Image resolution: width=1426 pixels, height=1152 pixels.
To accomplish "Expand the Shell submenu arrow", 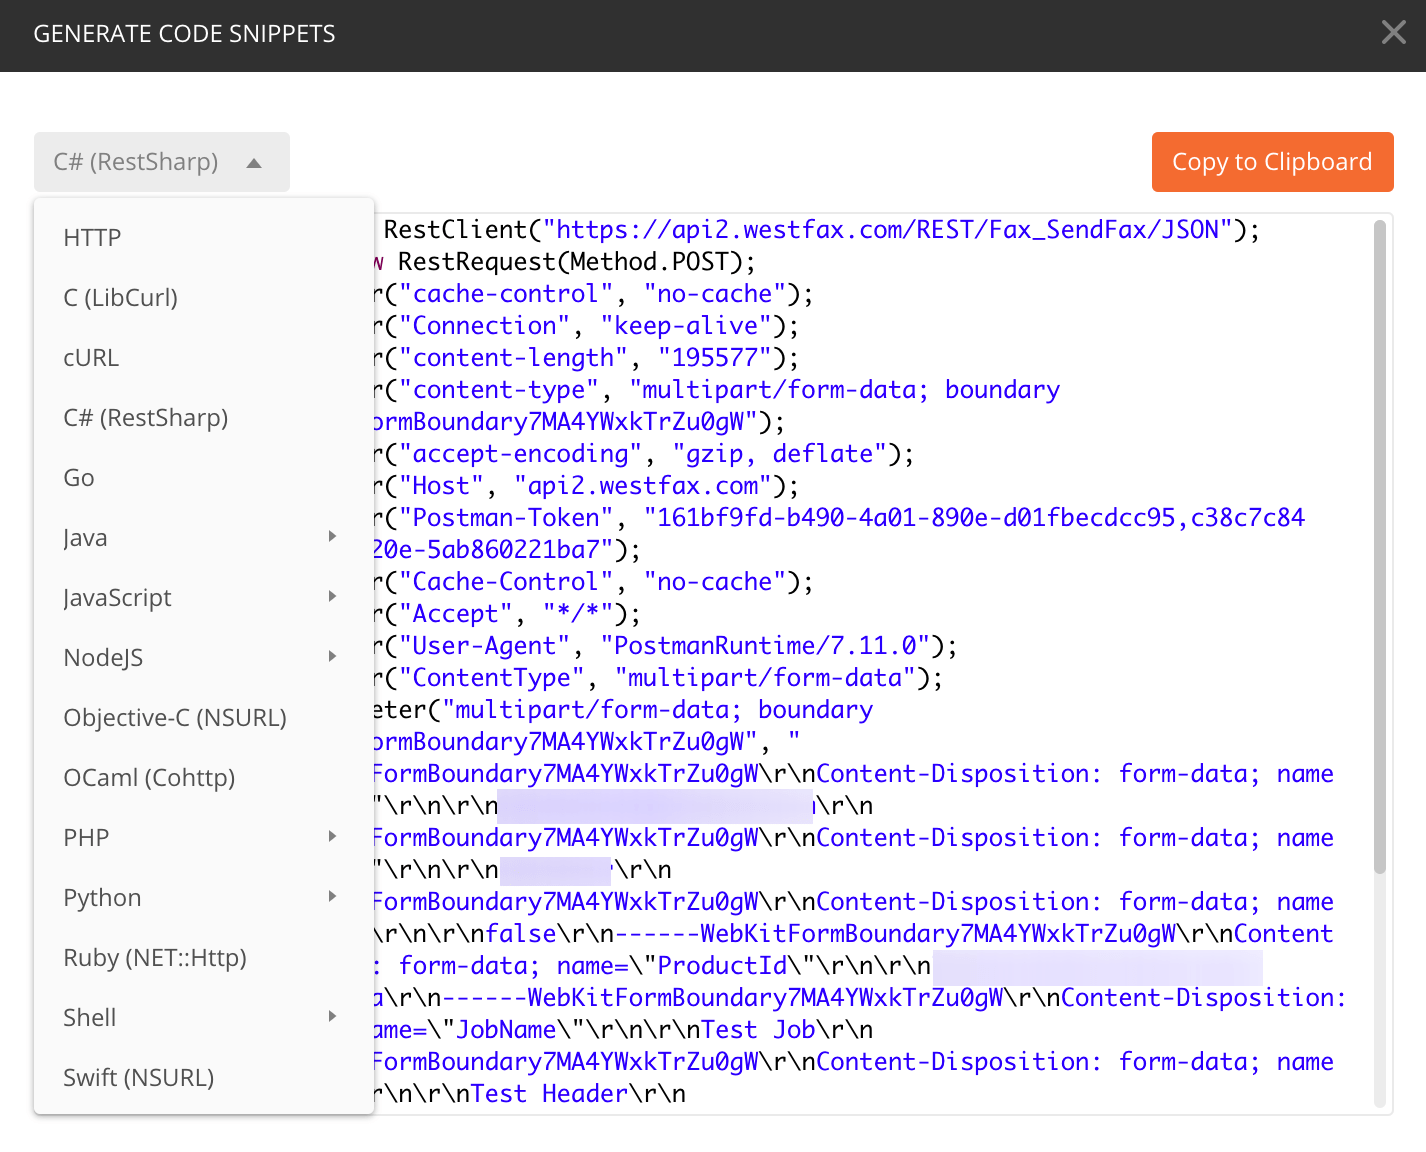I will click(x=332, y=1017).
